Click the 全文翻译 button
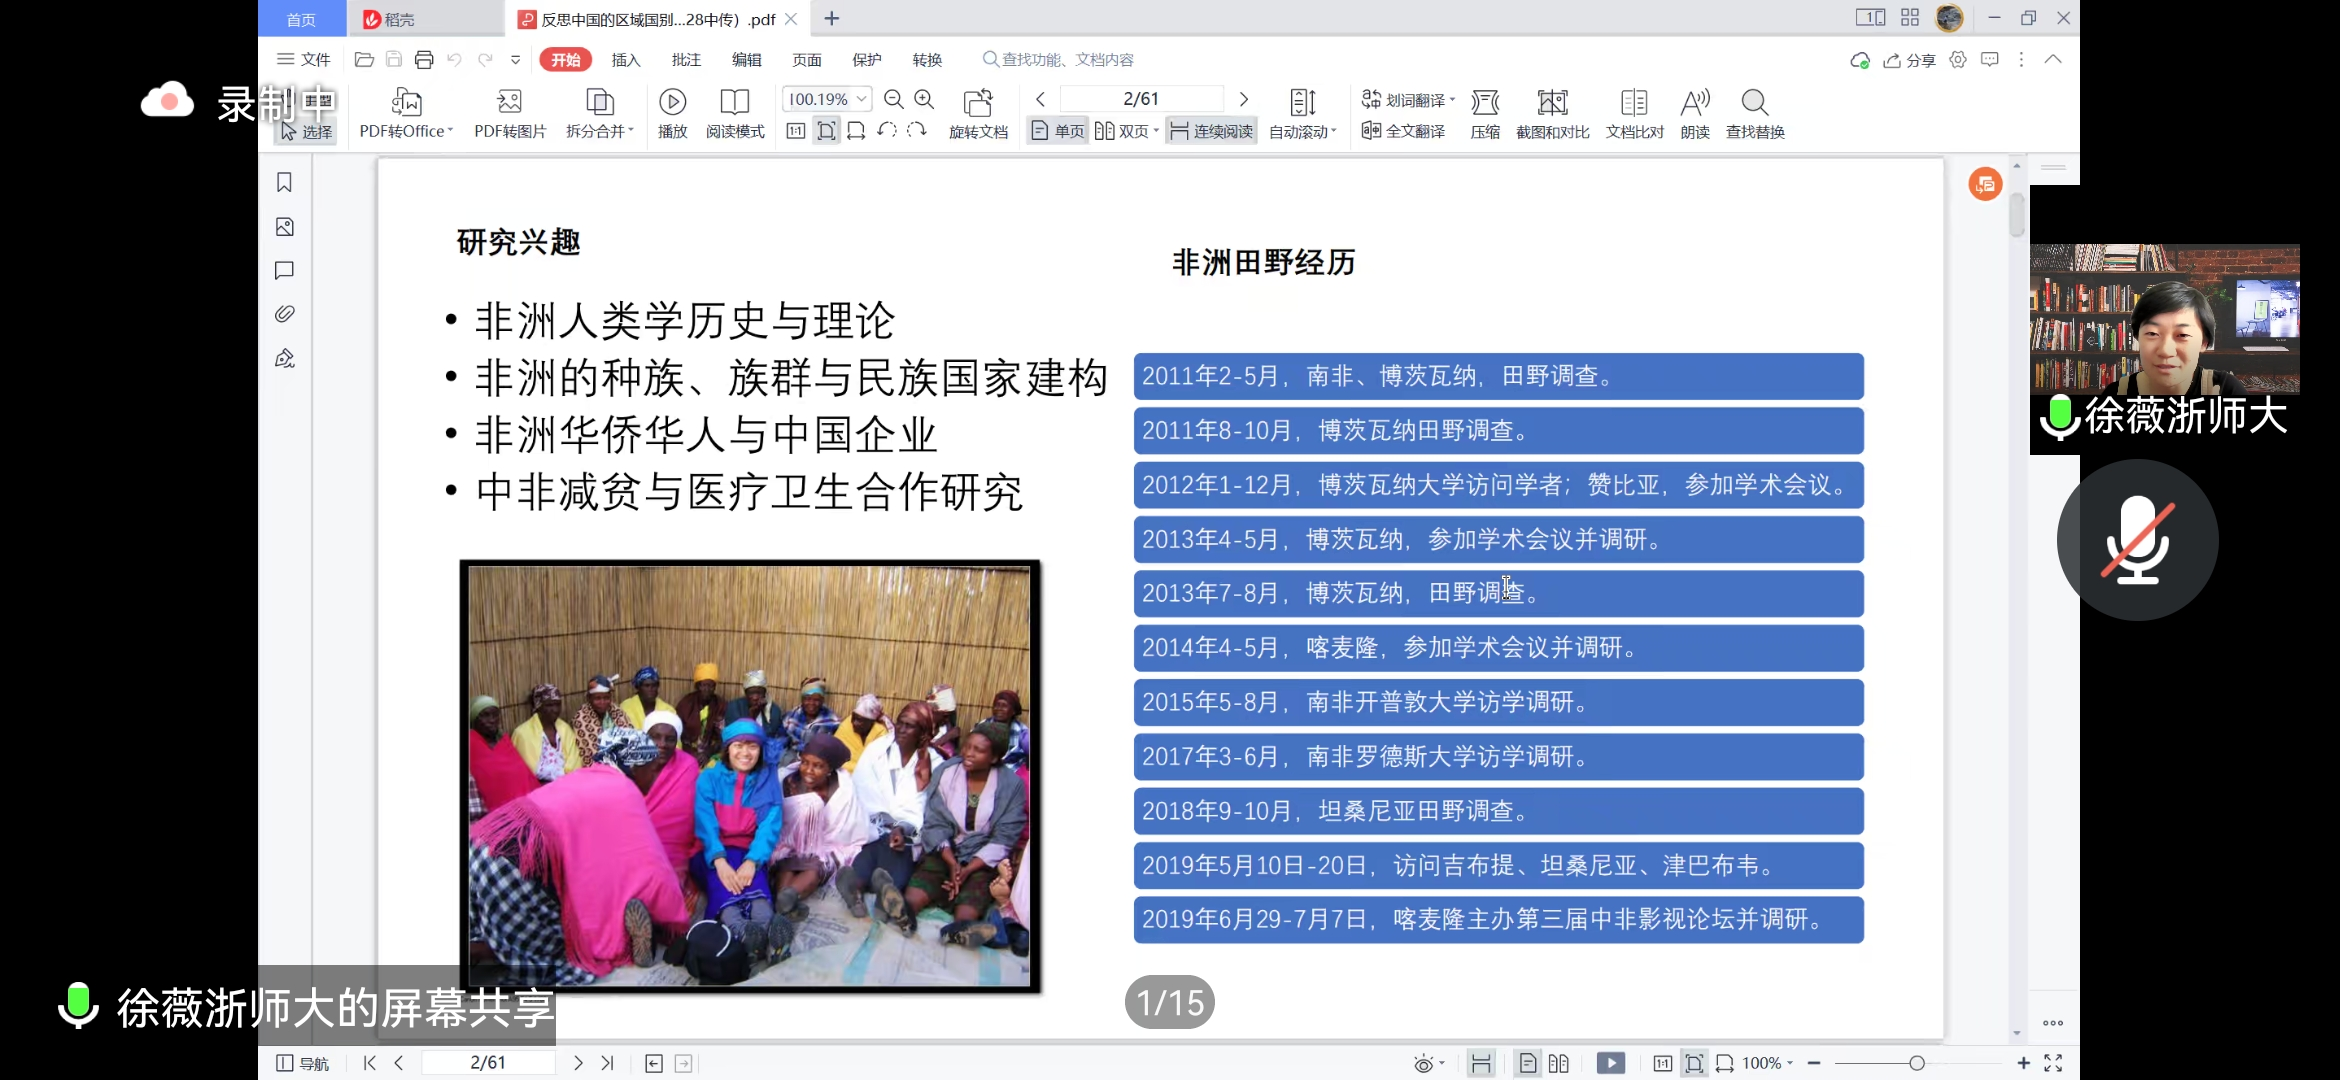This screenshot has height=1080, width=2340. tap(1403, 131)
